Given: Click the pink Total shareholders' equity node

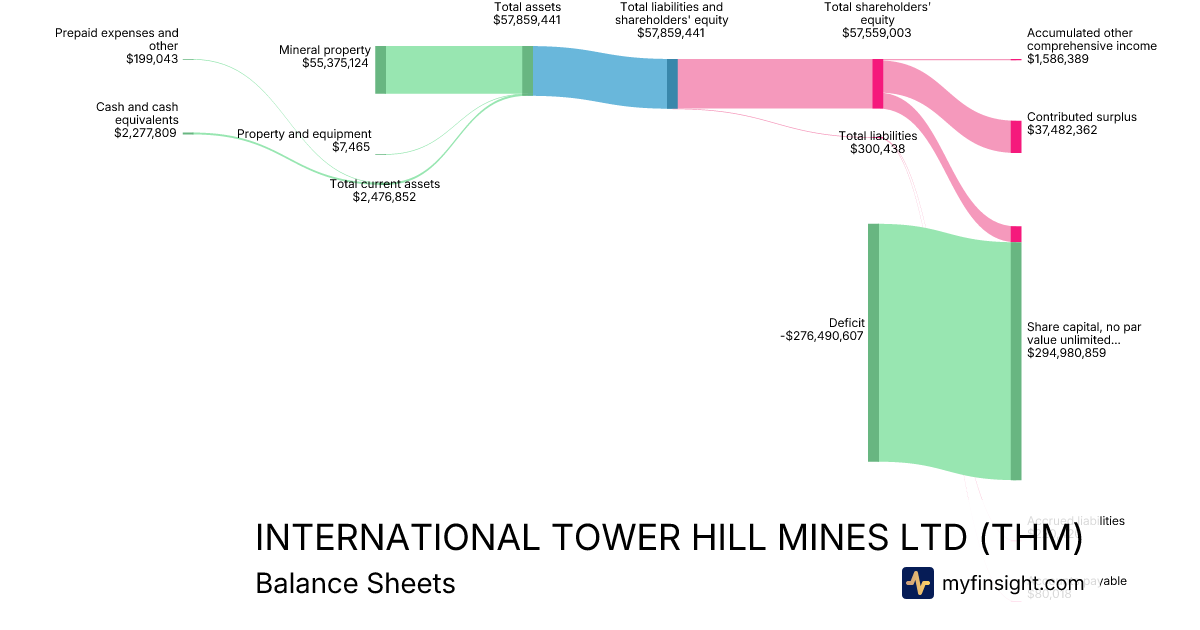Looking at the screenshot, I should pos(877,78).
